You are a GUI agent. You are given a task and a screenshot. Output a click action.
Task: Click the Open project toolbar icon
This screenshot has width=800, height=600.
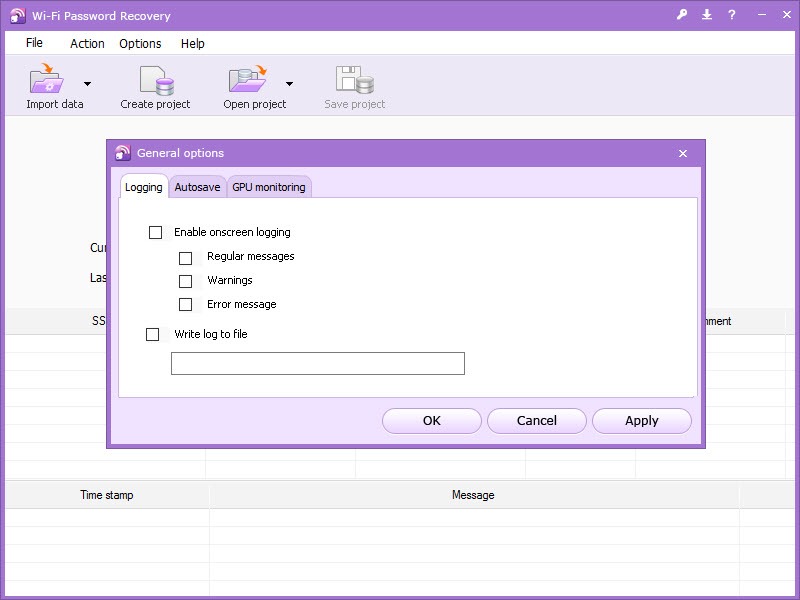248,79
